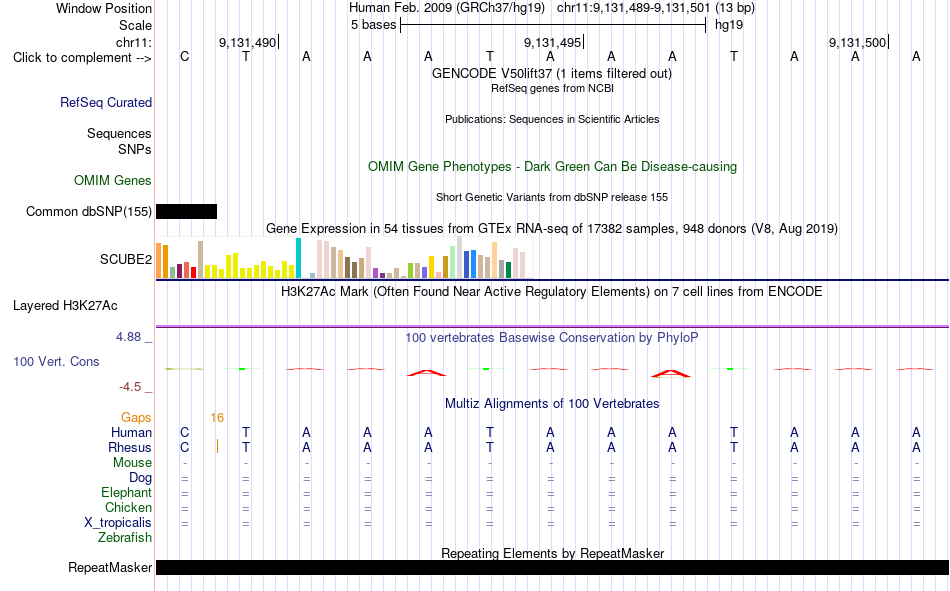This screenshot has height=591, width=950.
Task: Click the chr11: ruler label
Action: [134, 42]
